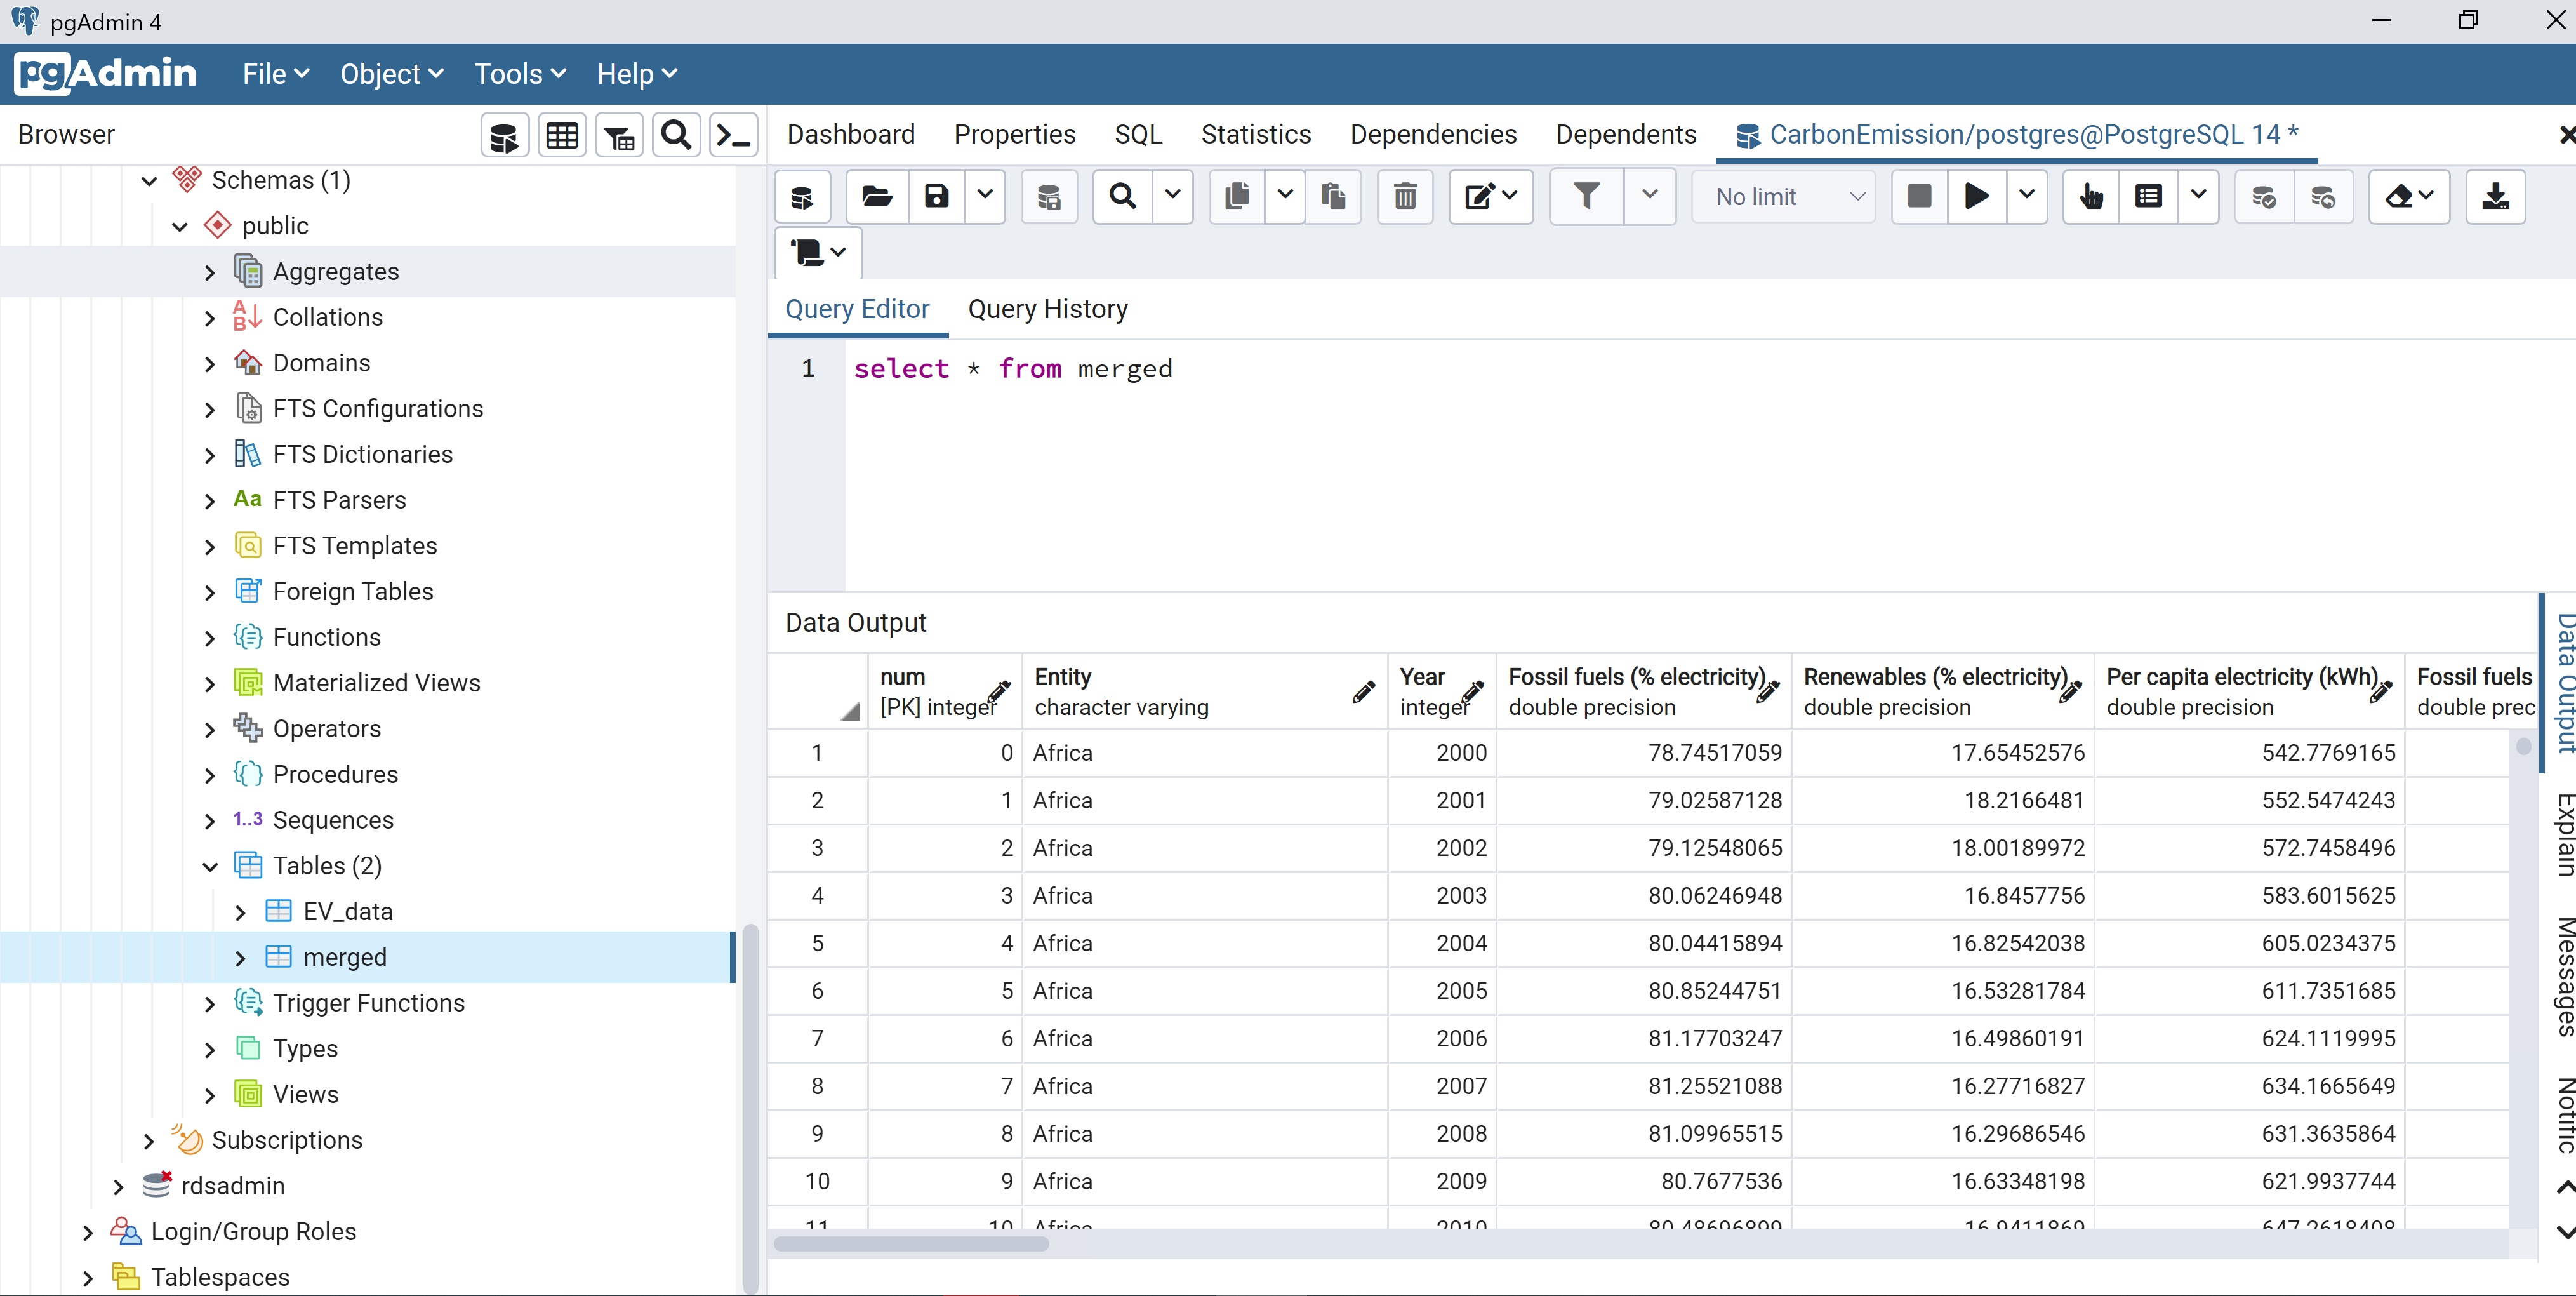This screenshot has height=1296, width=2576.
Task: Expand the Functions tree node
Action: [210, 638]
